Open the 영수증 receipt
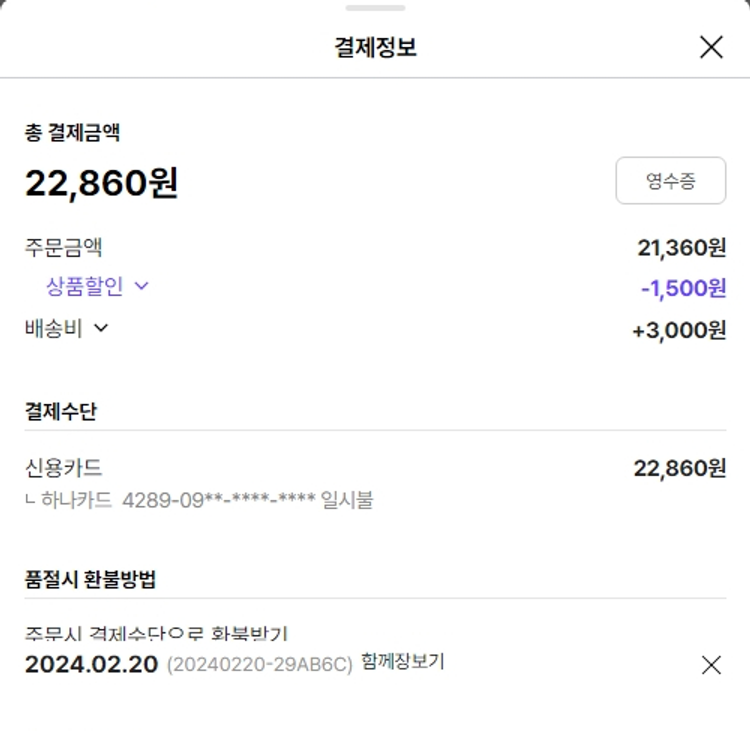This screenshot has height=732, width=750. click(x=670, y=181)
